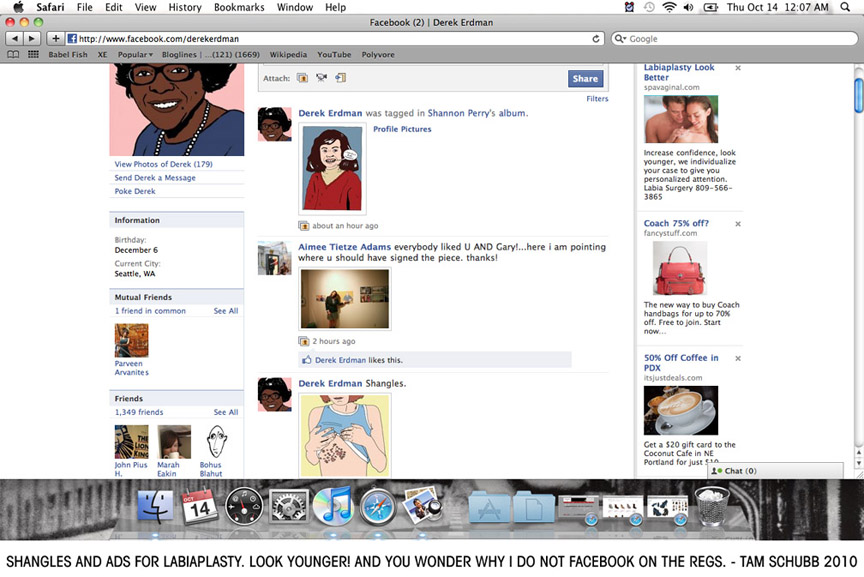The height and width of the screenshot is (577, 864).
Task: Open the Bookmarks menu
Action: 239,7
